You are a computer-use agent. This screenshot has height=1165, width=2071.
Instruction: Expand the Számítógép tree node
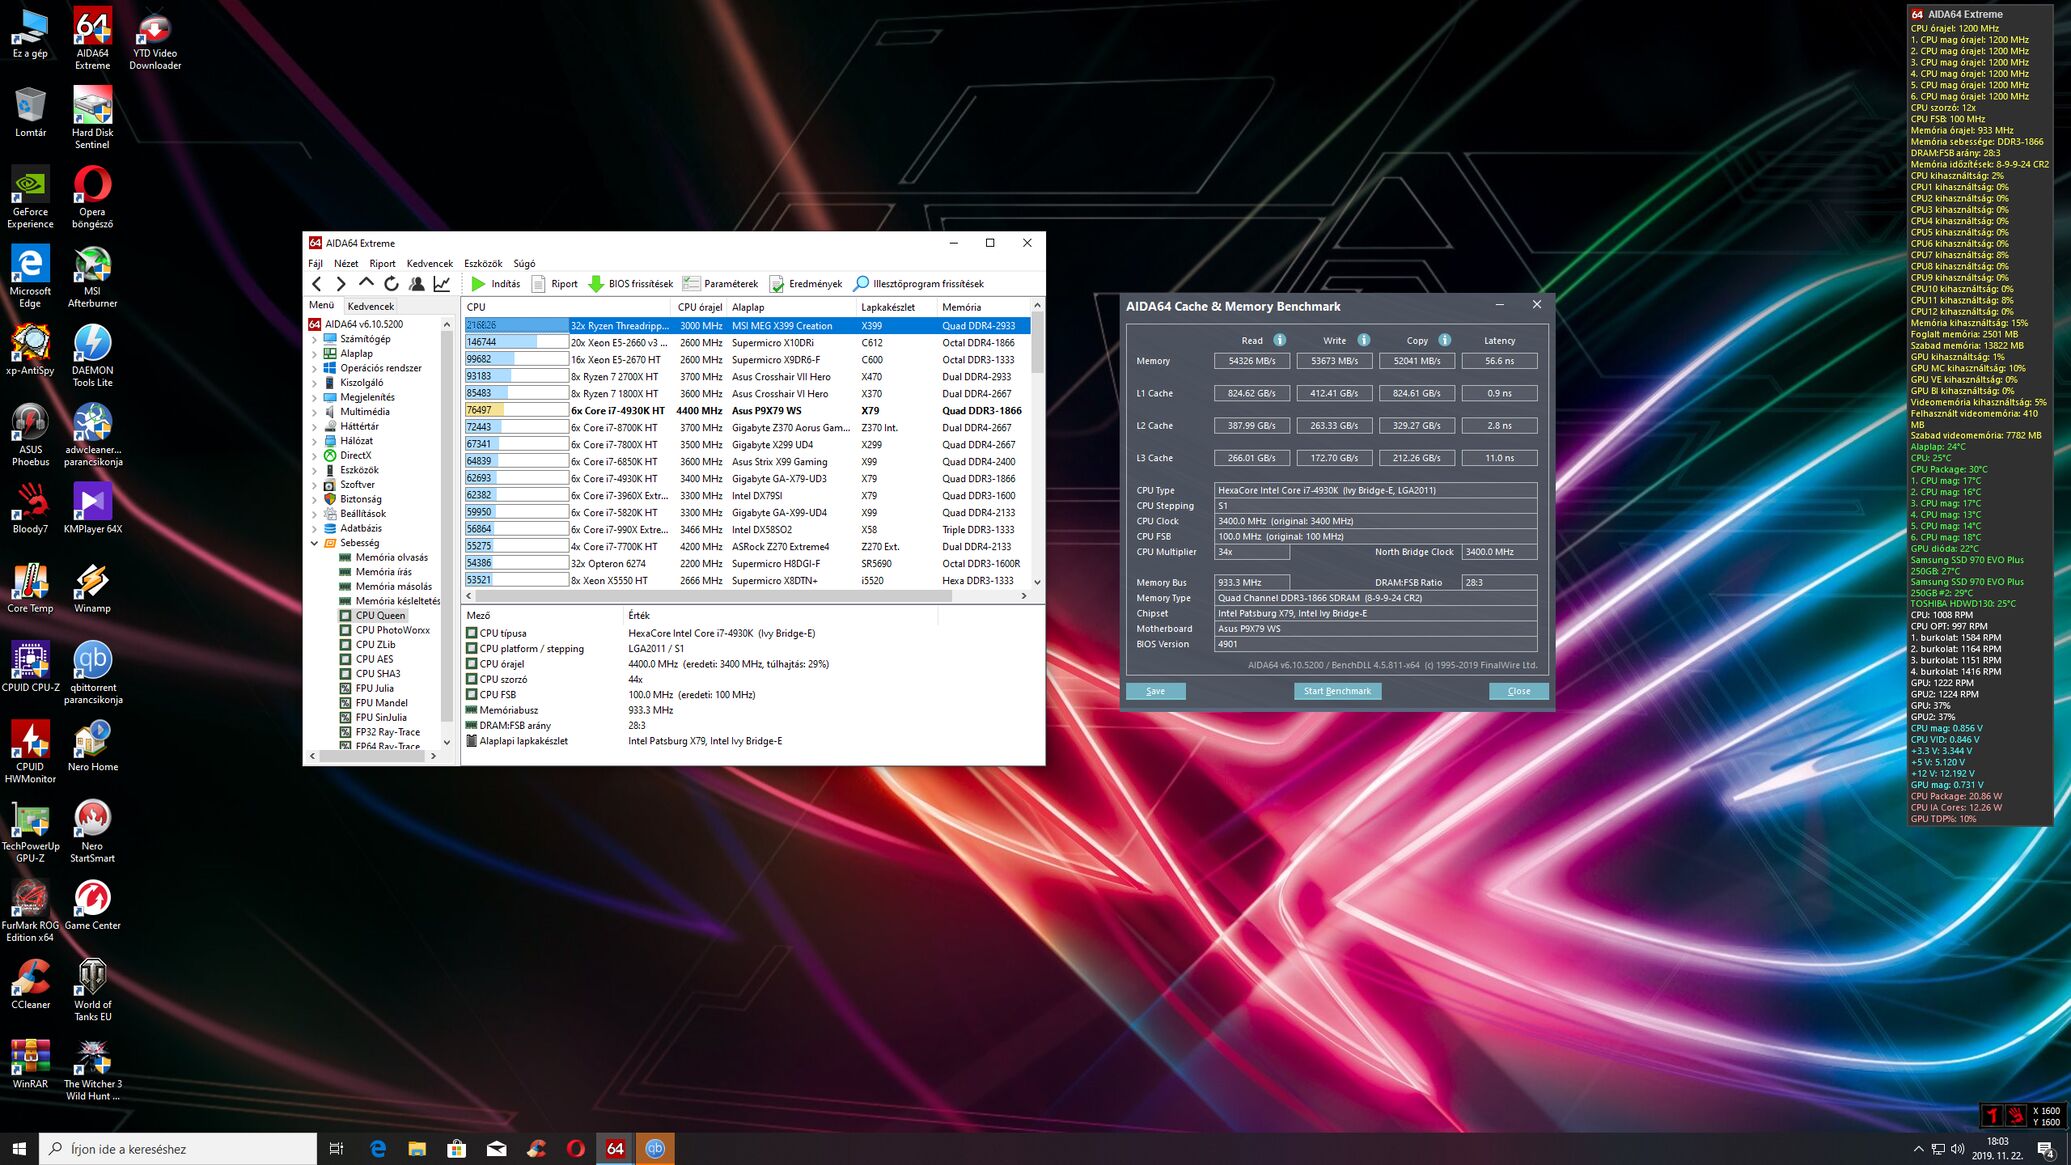coord(314,339)
